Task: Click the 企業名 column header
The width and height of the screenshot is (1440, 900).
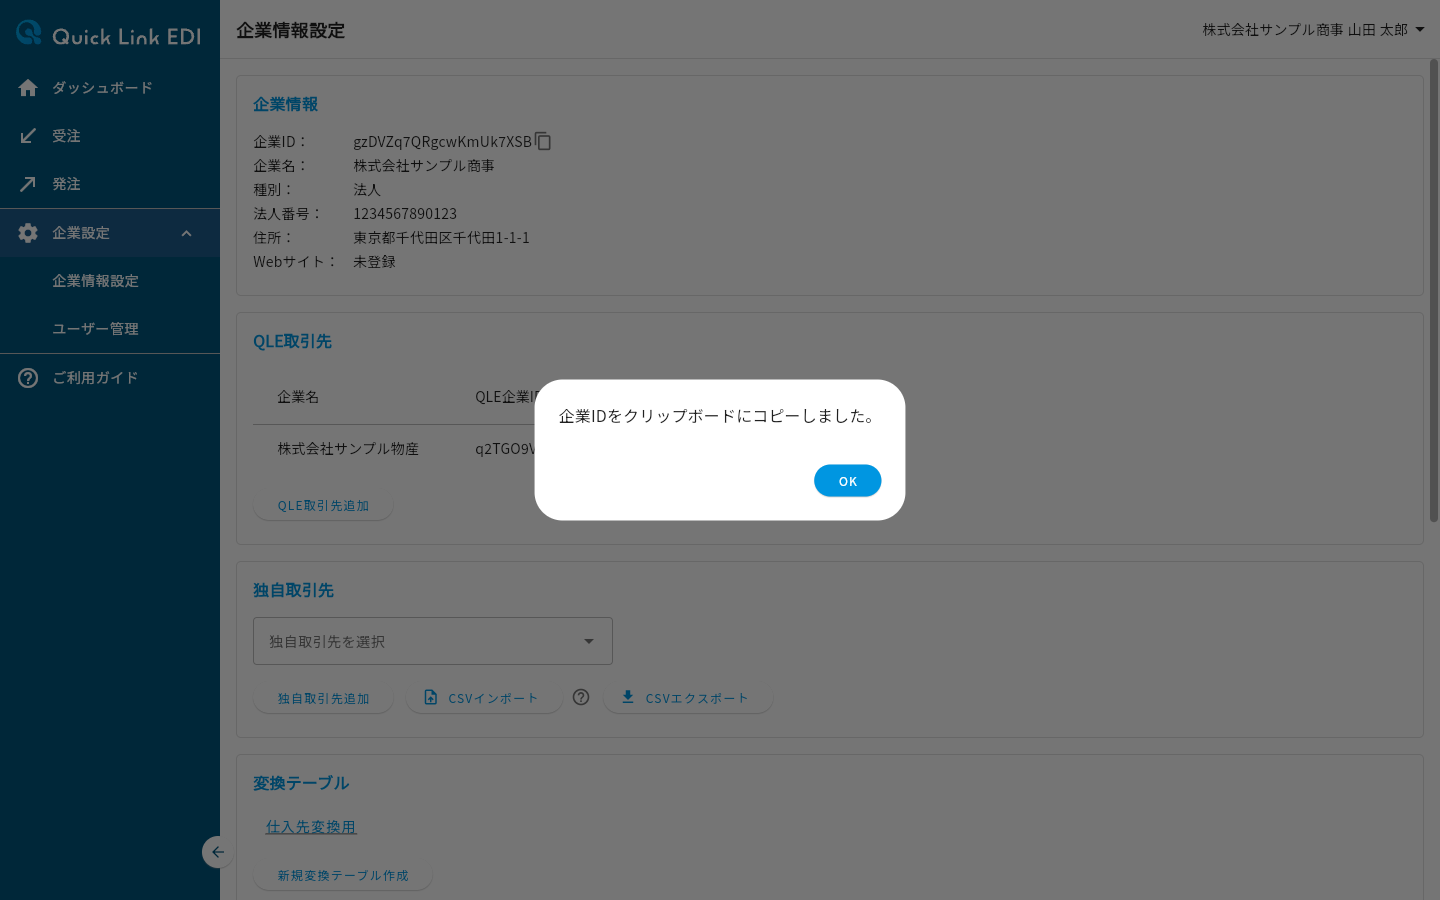Action: [x=298, y=397]
